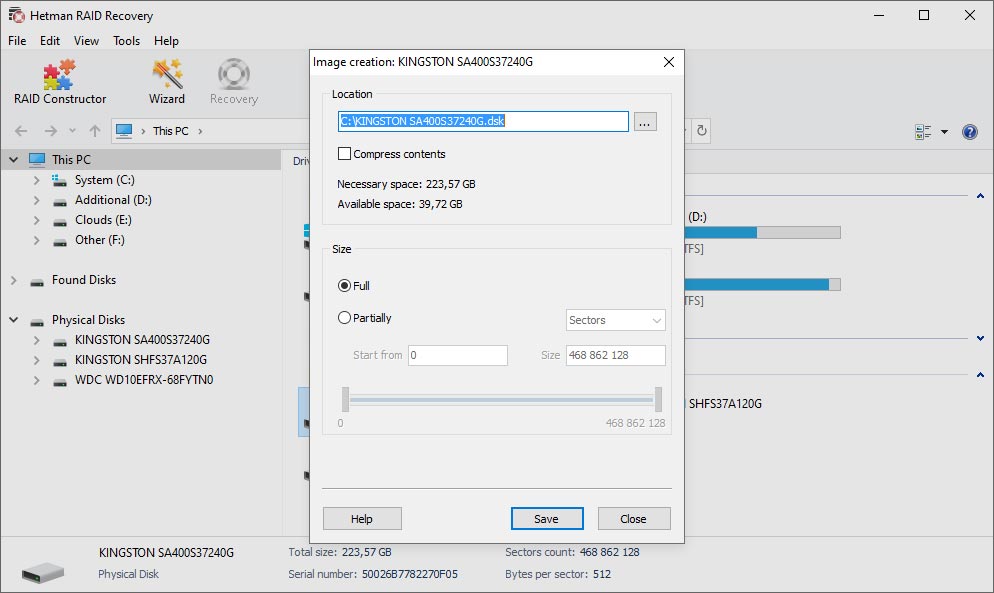
Task: Click the System (C:) drive icon
Action: 60,181
